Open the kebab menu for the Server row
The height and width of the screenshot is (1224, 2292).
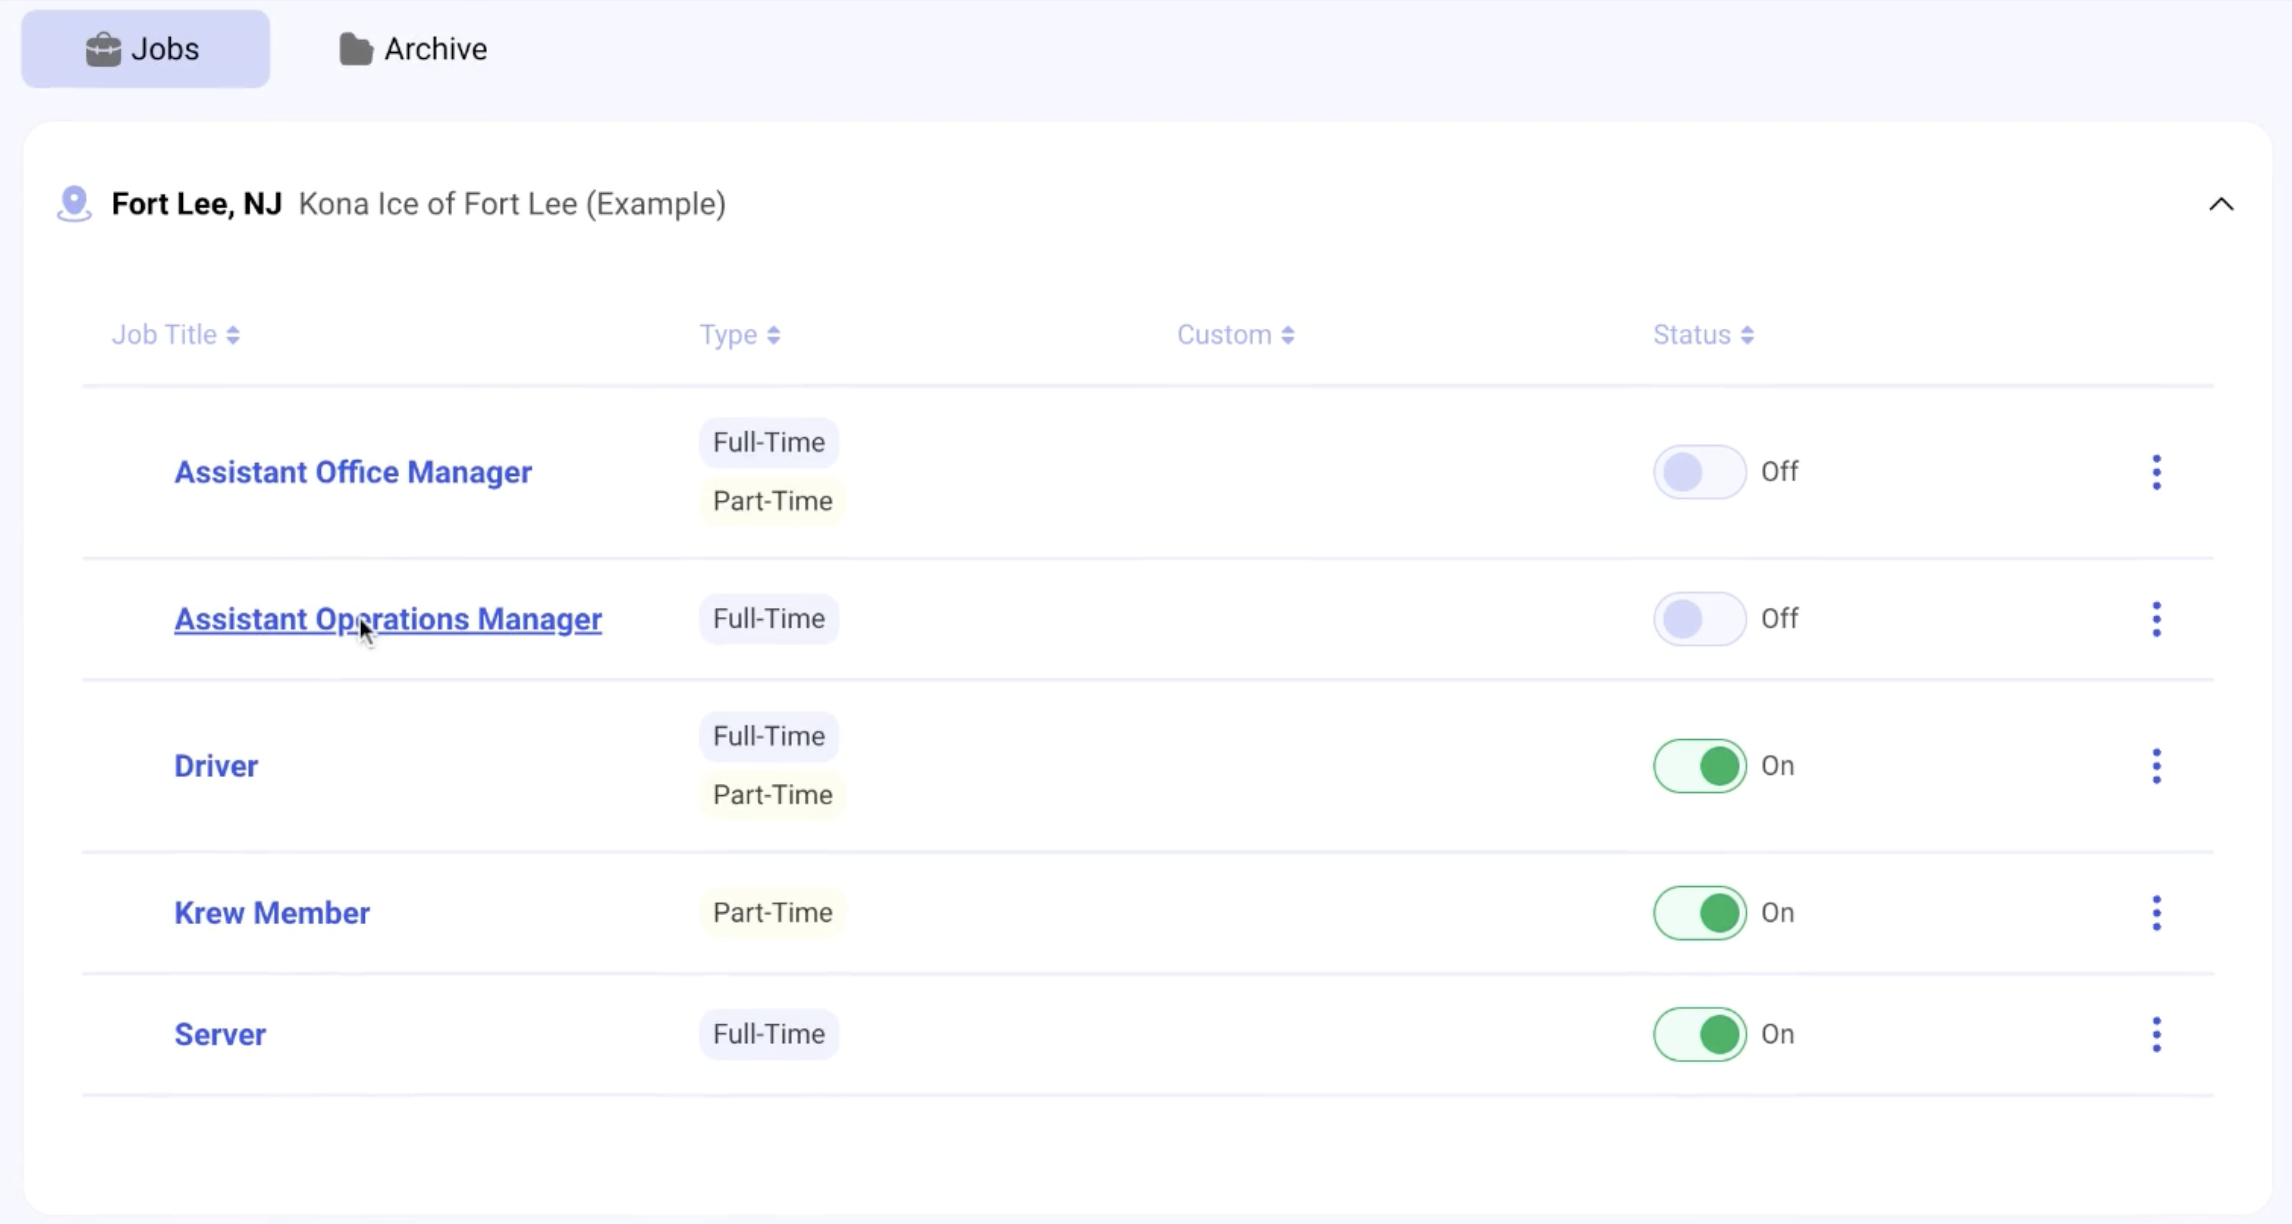tap(2156, 1034)
